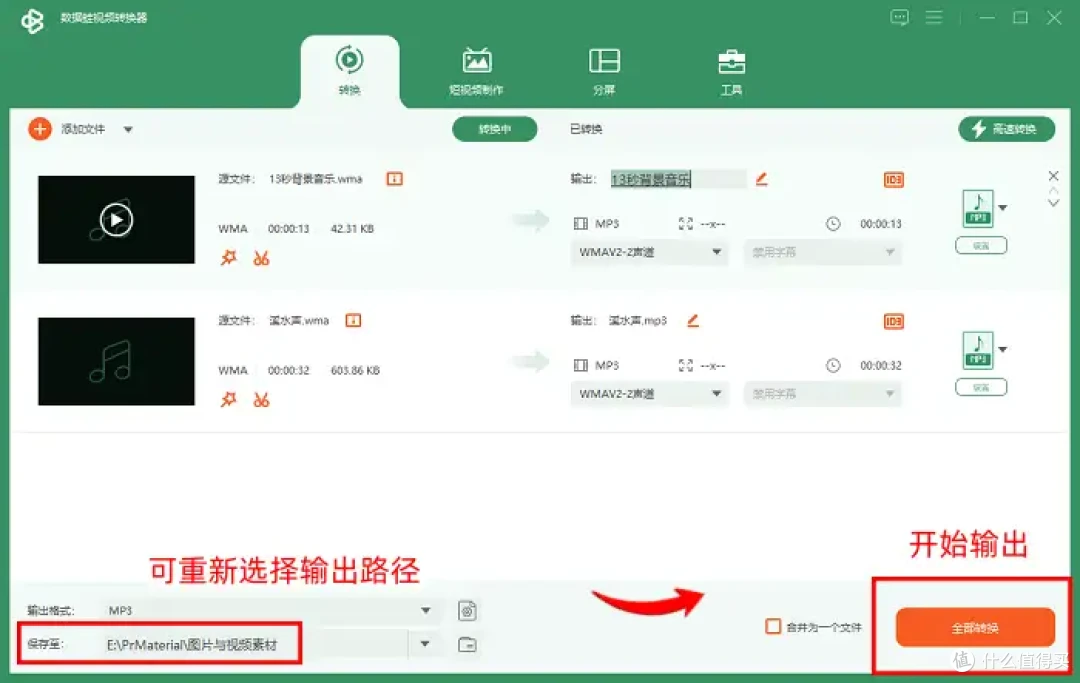The width and height of the screenshot is (1080, 683).
Task: Expand the save path dropdown arrow
Action: 425,644
